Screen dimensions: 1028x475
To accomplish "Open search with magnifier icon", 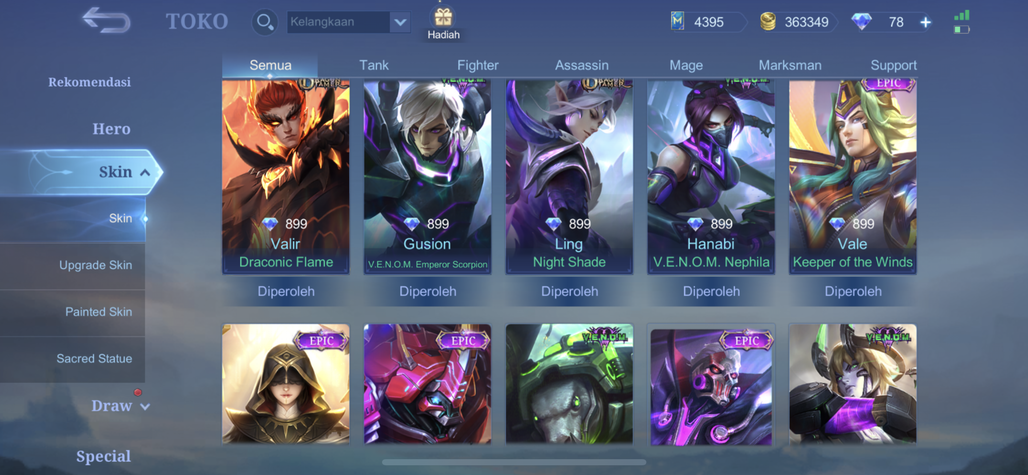I will click(x=265, y=22).
